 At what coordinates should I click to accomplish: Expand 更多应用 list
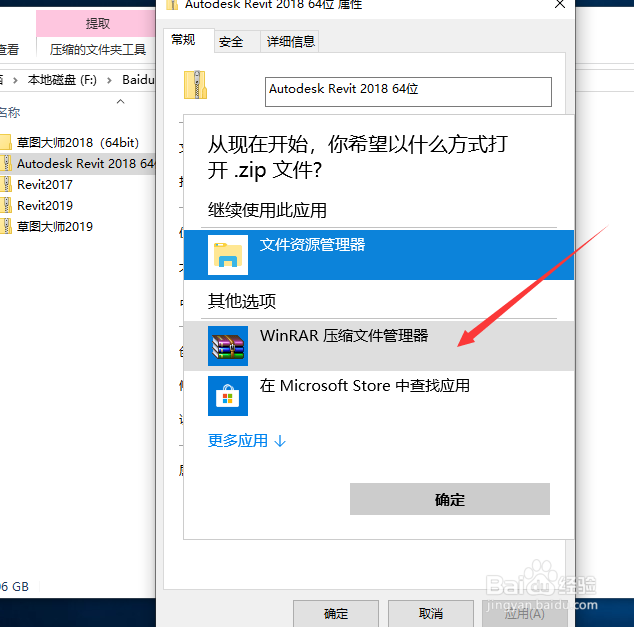247,441
